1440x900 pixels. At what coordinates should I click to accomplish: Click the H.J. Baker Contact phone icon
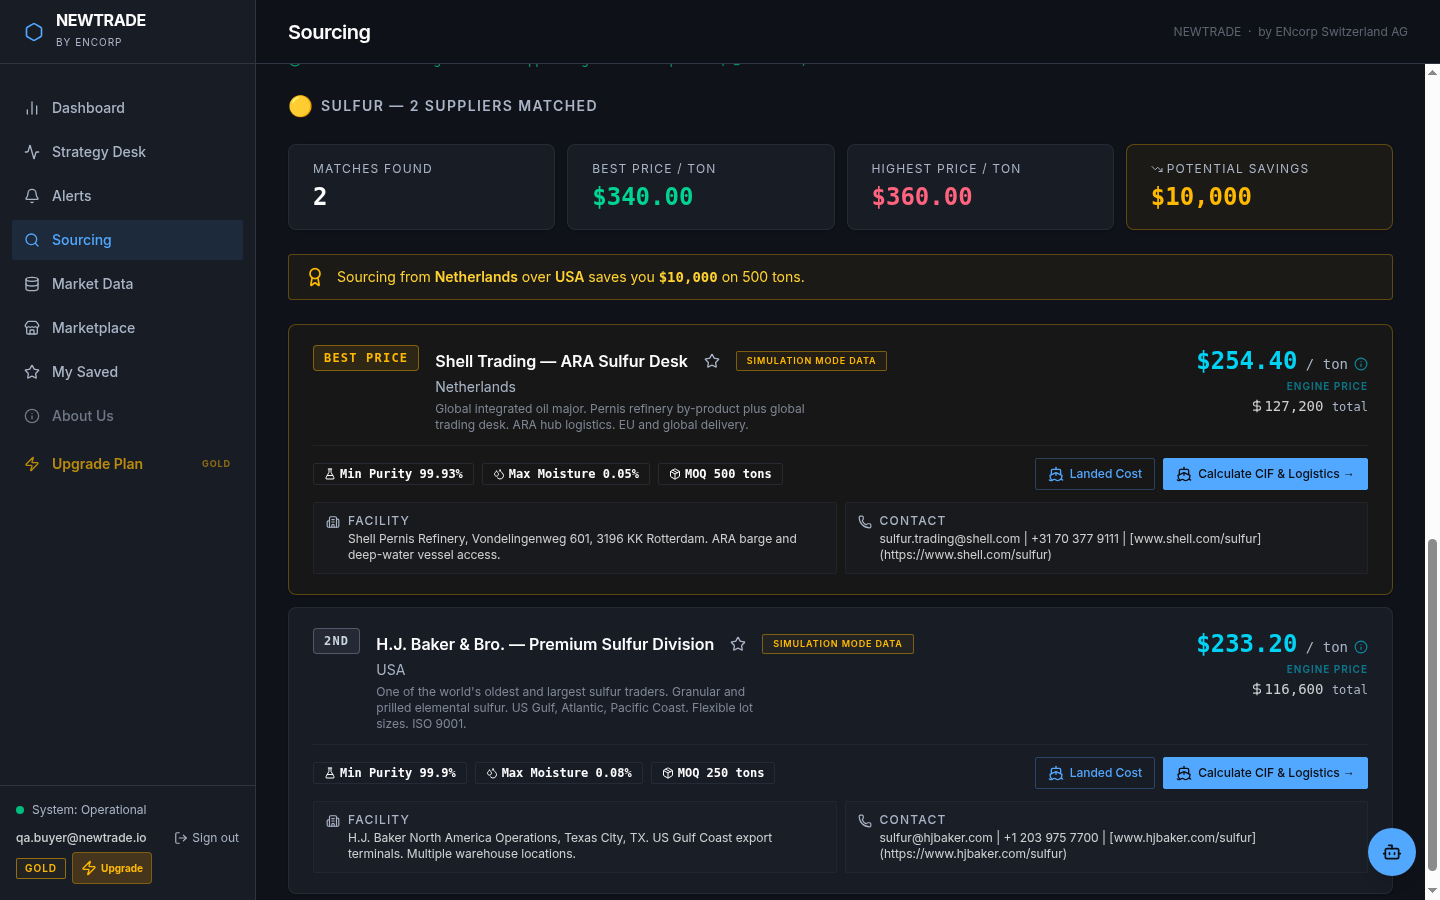coord(865,821)
